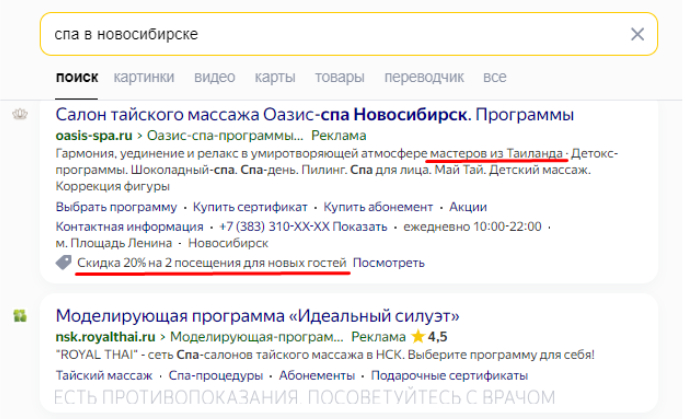Image resolution: width=685 pixels, height=419 pixels.
Task: Open 'Моделирующая программа «Идеальный силуэт»' result title
Action: click(257, 315)
